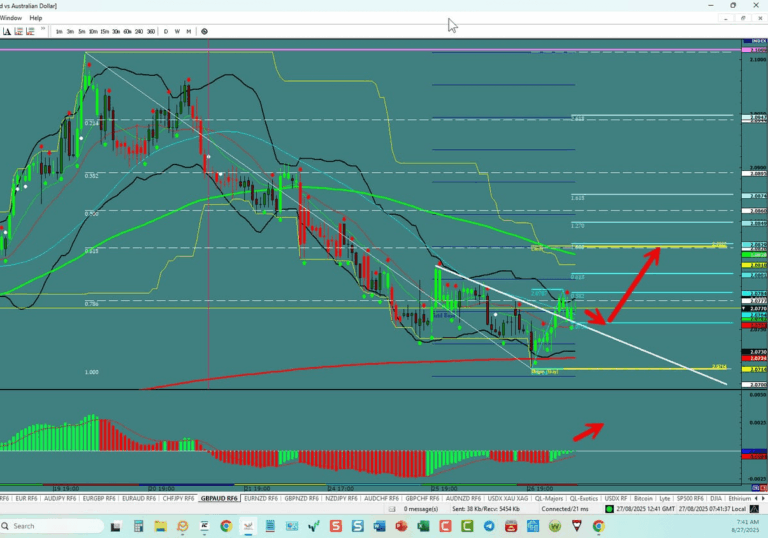Viewport: 768px width, 538px height.
Task: Open the Help menu
Action: pyautogui.click(x=36, y=18)
